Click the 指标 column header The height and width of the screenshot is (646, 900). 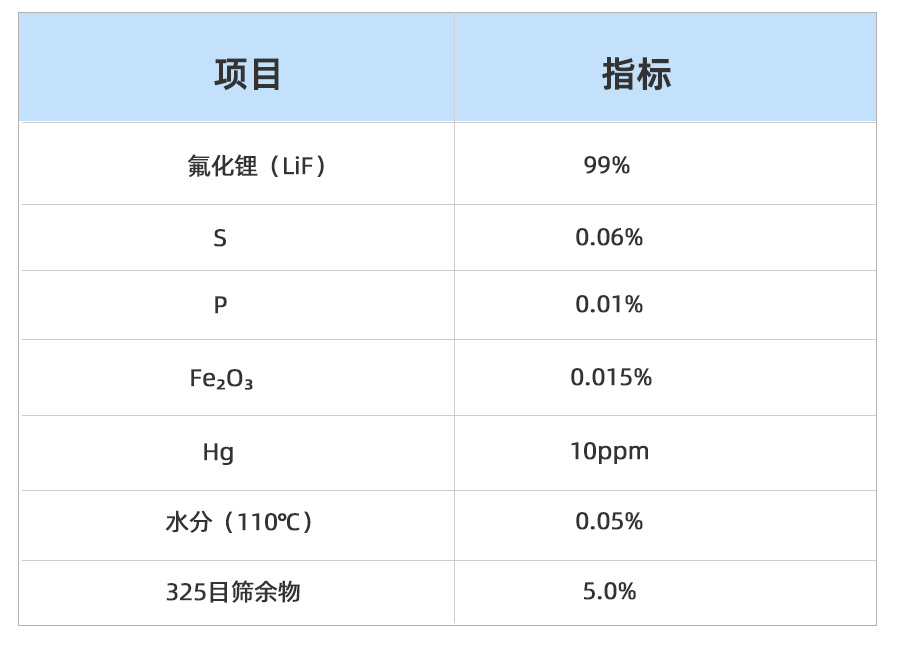pyautogui.click(x=637, y=75)
